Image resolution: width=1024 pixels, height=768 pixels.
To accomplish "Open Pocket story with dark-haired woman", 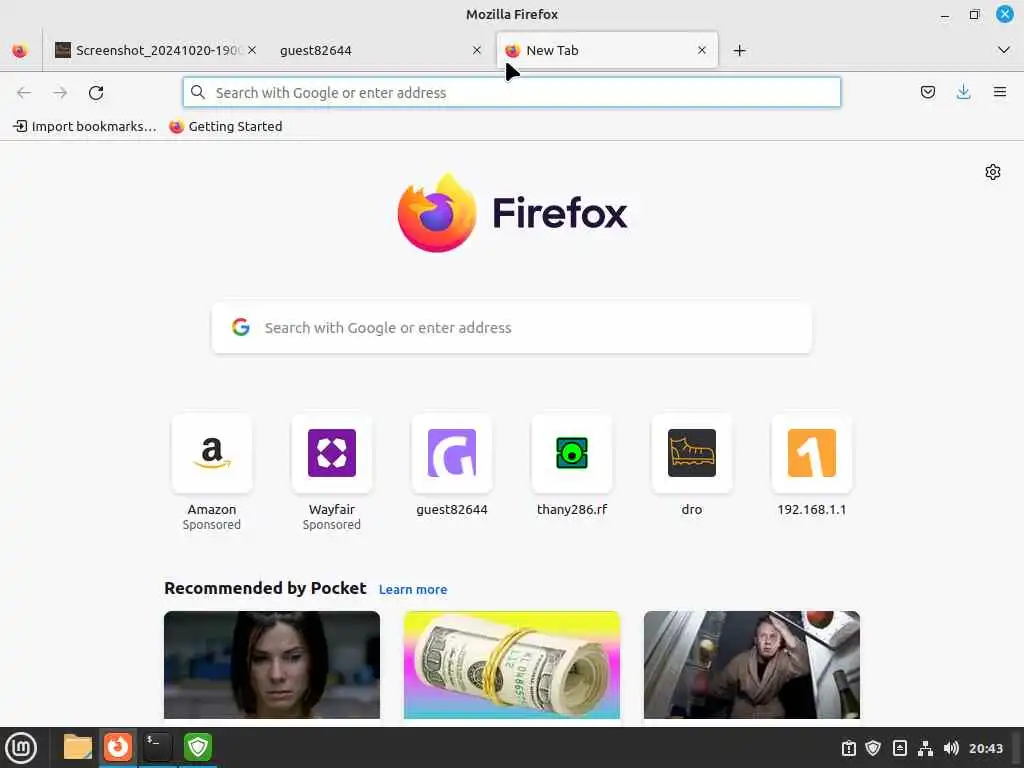I will 272,665.
